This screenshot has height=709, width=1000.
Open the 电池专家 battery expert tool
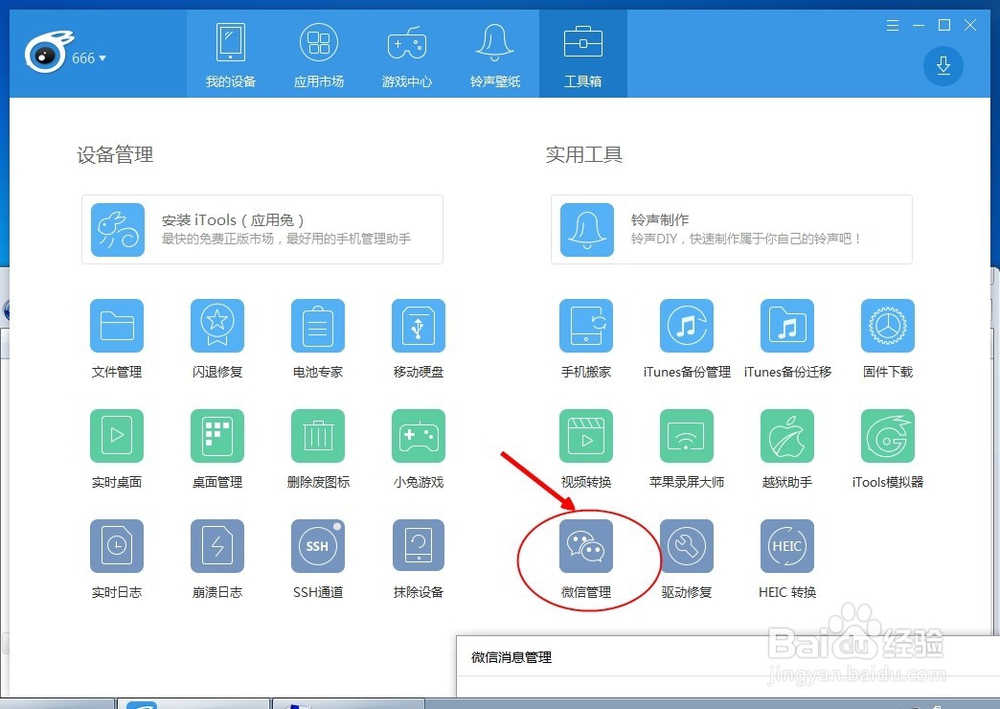pos(318,326)
